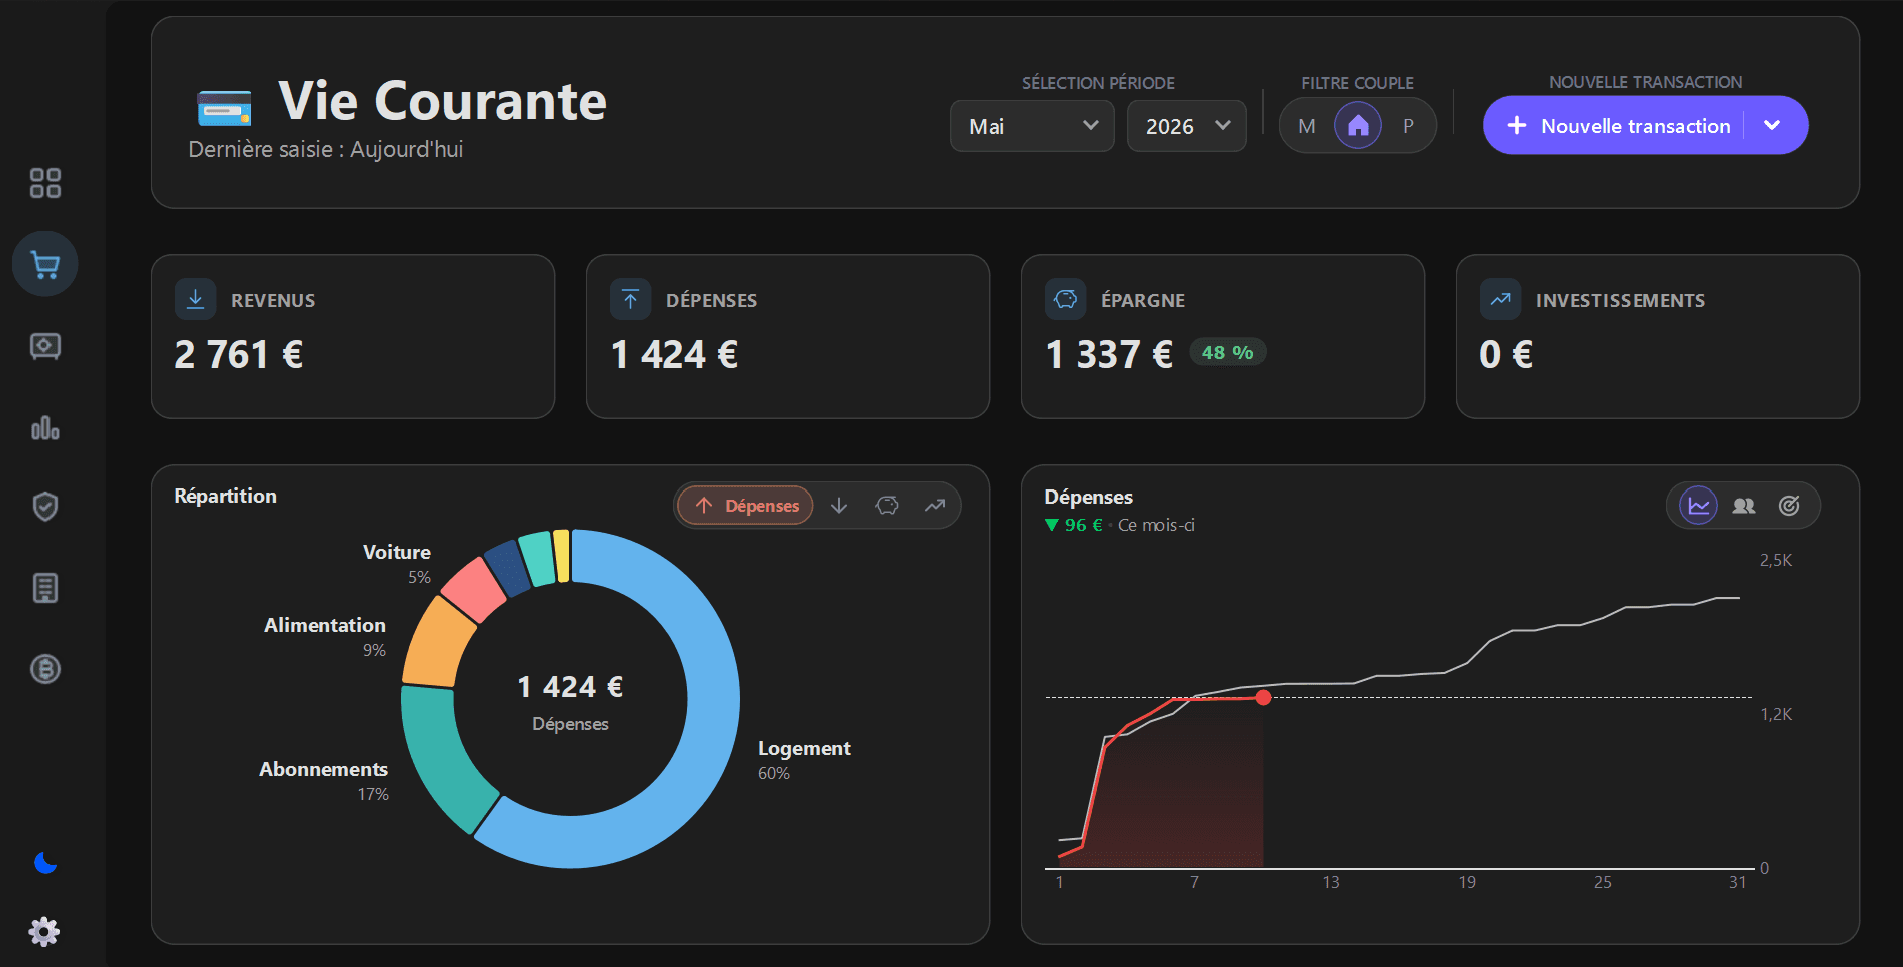Select the P couple filter
The image size is (1903, 967).
1408,126
